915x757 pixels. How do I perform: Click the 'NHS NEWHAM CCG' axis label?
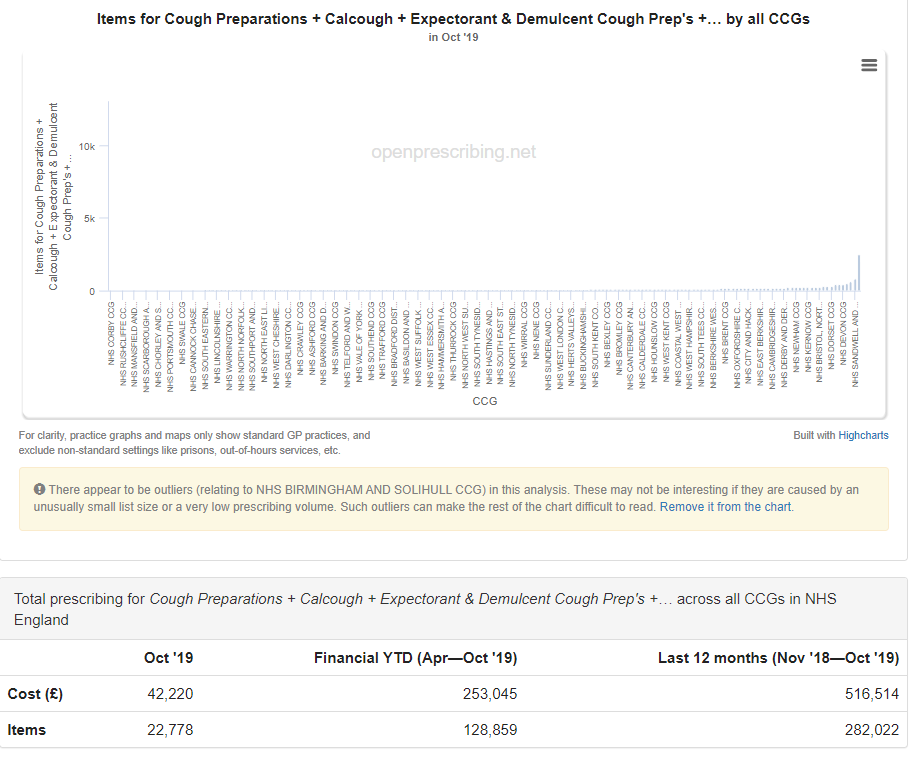pyautogui.click(x=796, y=337)
